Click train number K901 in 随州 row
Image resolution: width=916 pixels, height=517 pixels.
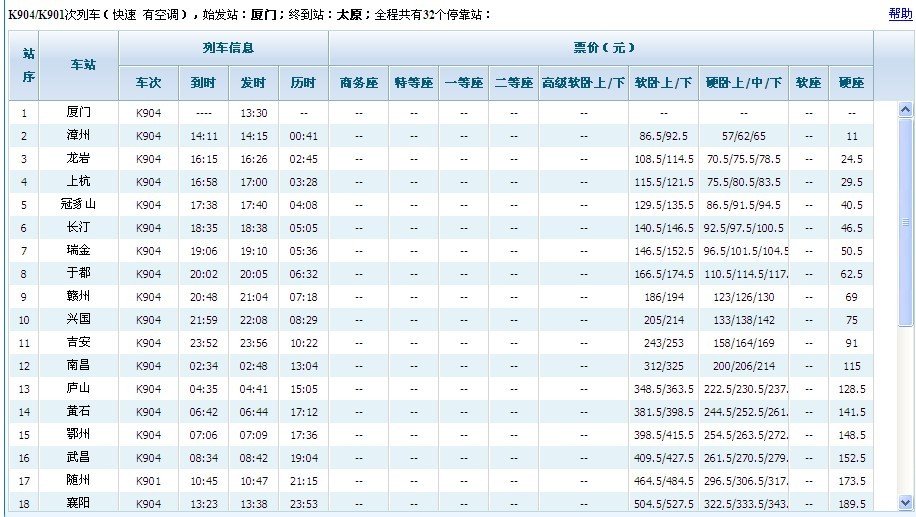point(148,481)
